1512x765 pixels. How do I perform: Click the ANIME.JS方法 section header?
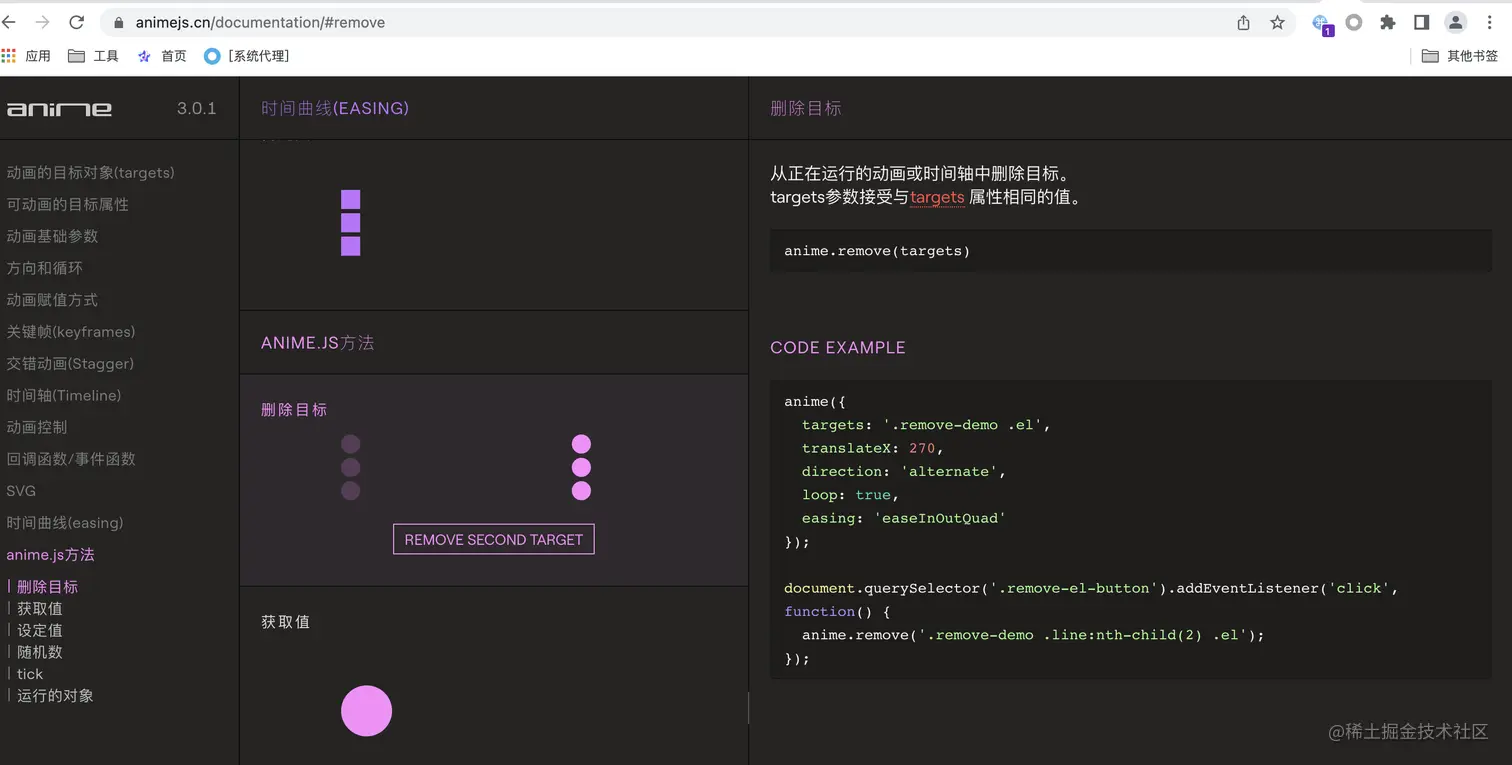coord(318,343)
